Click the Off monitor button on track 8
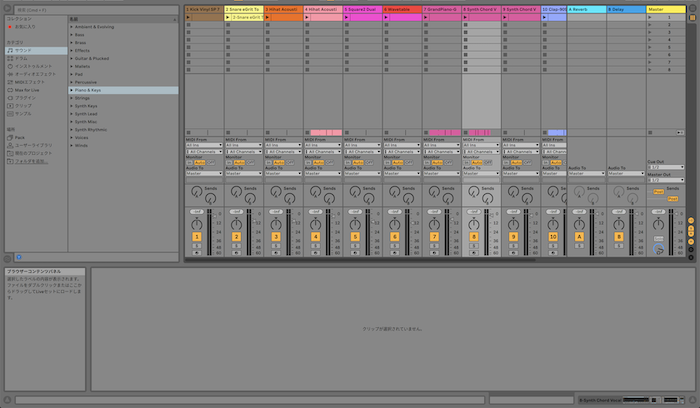The width and height of the screenshot is (700, 408). [487, 161]
